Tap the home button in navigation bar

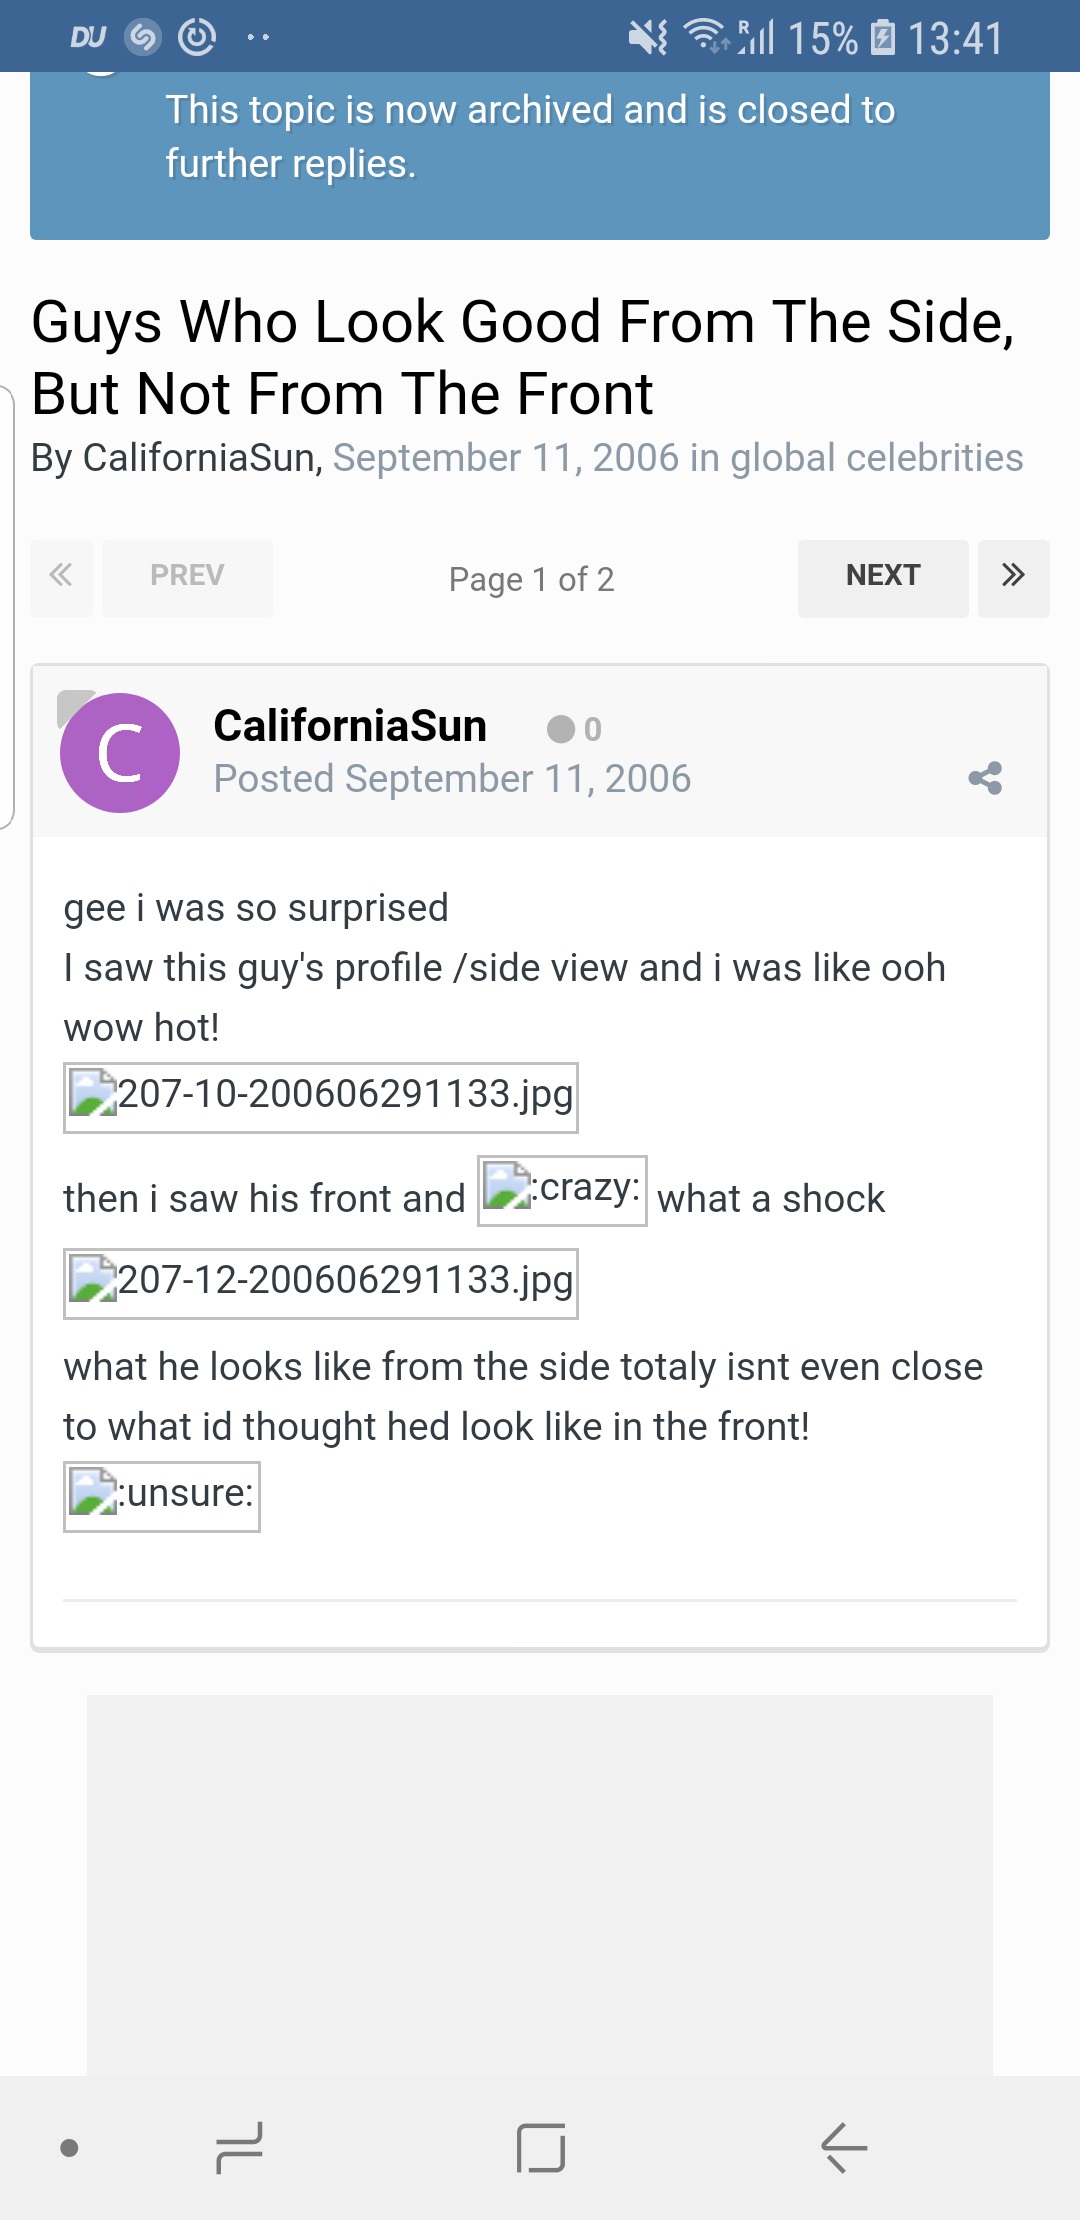pos(541,2147)
